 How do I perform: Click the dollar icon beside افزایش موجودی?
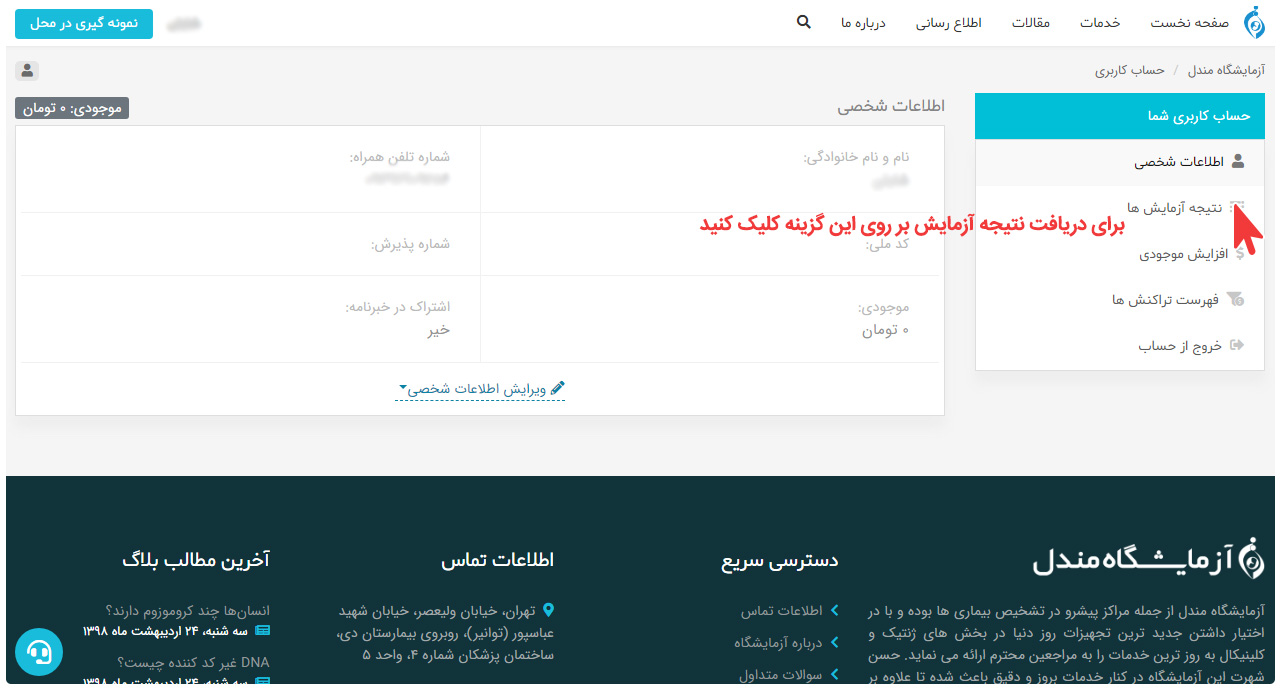coord(1240,254)
